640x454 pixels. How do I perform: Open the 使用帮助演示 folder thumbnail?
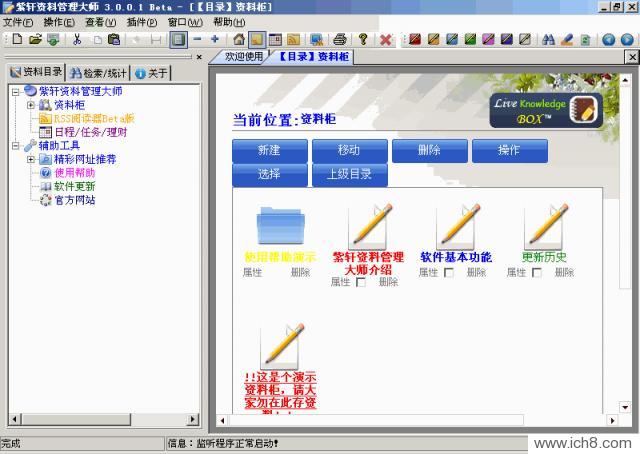[x=280, y=226]
